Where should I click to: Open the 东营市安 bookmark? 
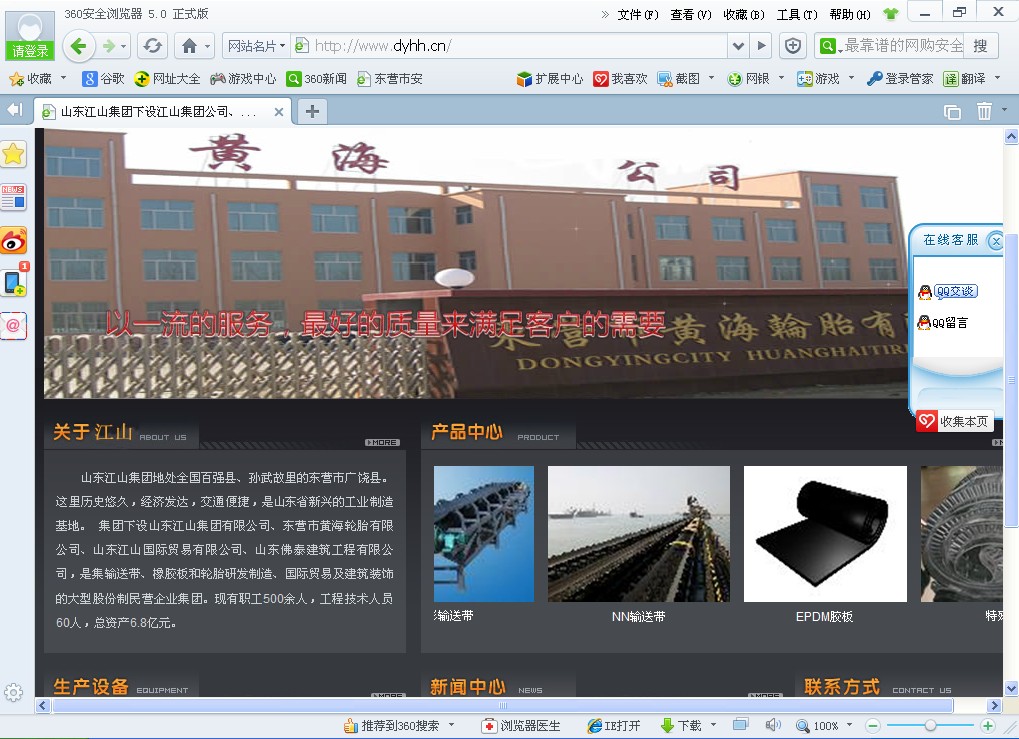pyautogui.click(x=390, y=79)
